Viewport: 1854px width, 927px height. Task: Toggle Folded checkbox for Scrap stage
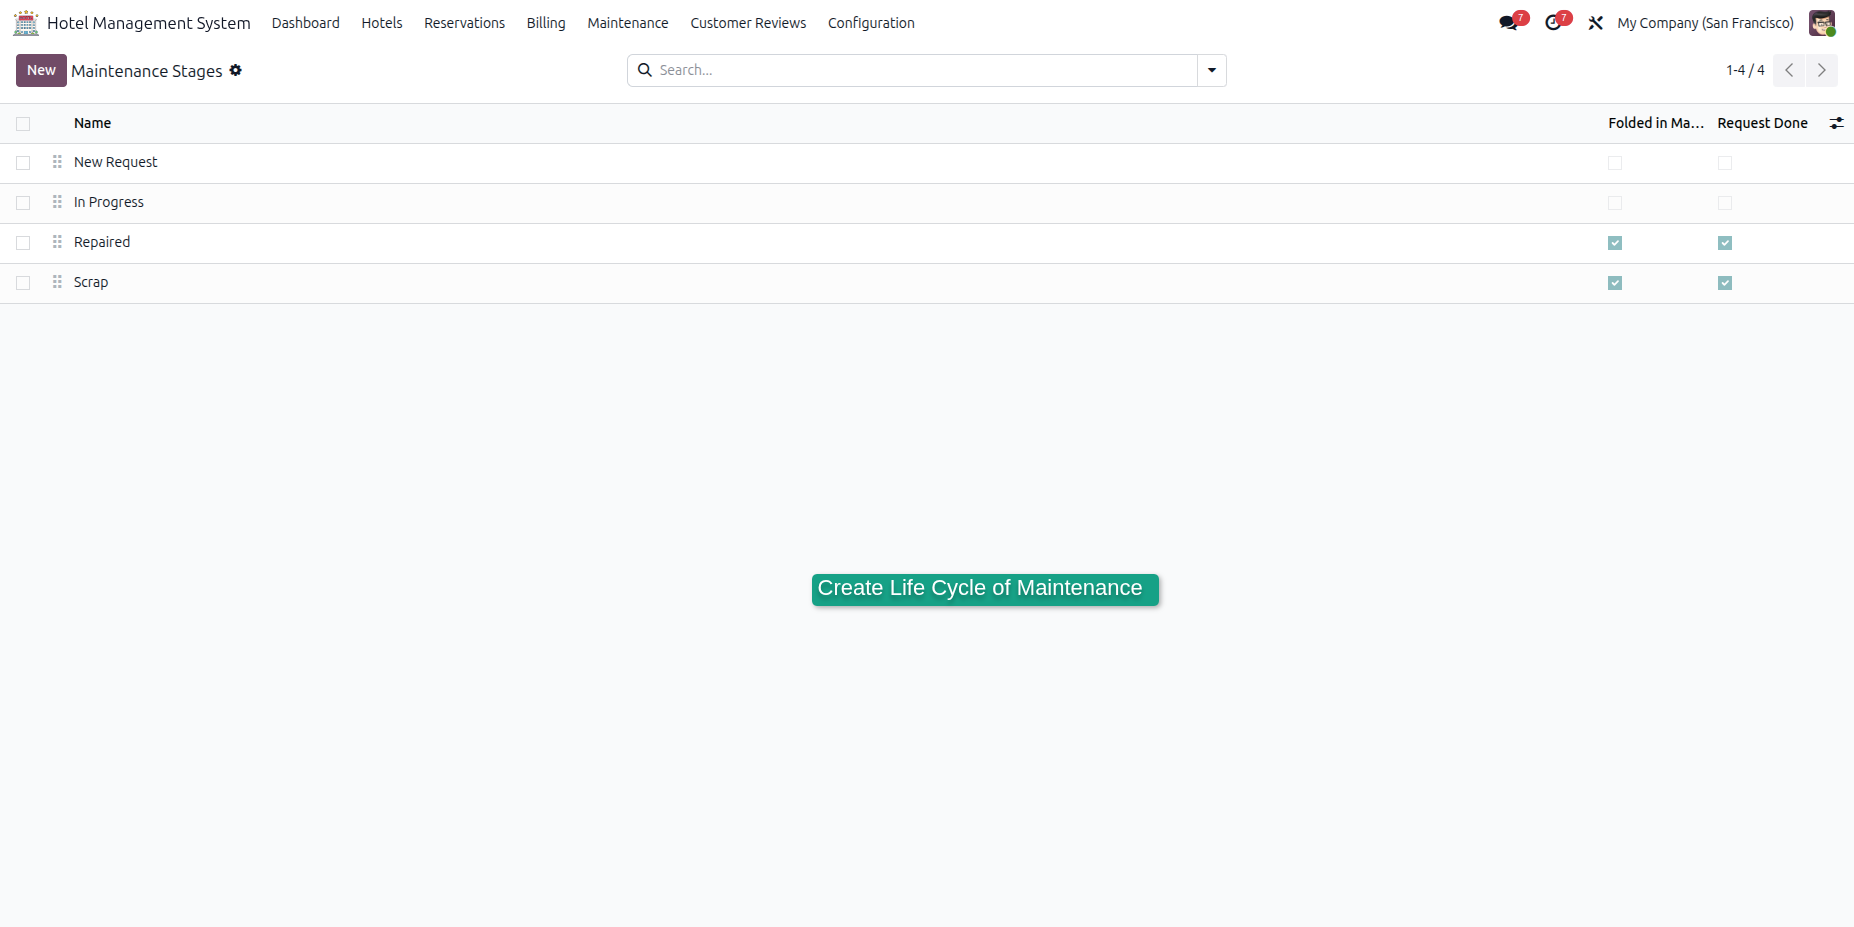(1615, 283)
